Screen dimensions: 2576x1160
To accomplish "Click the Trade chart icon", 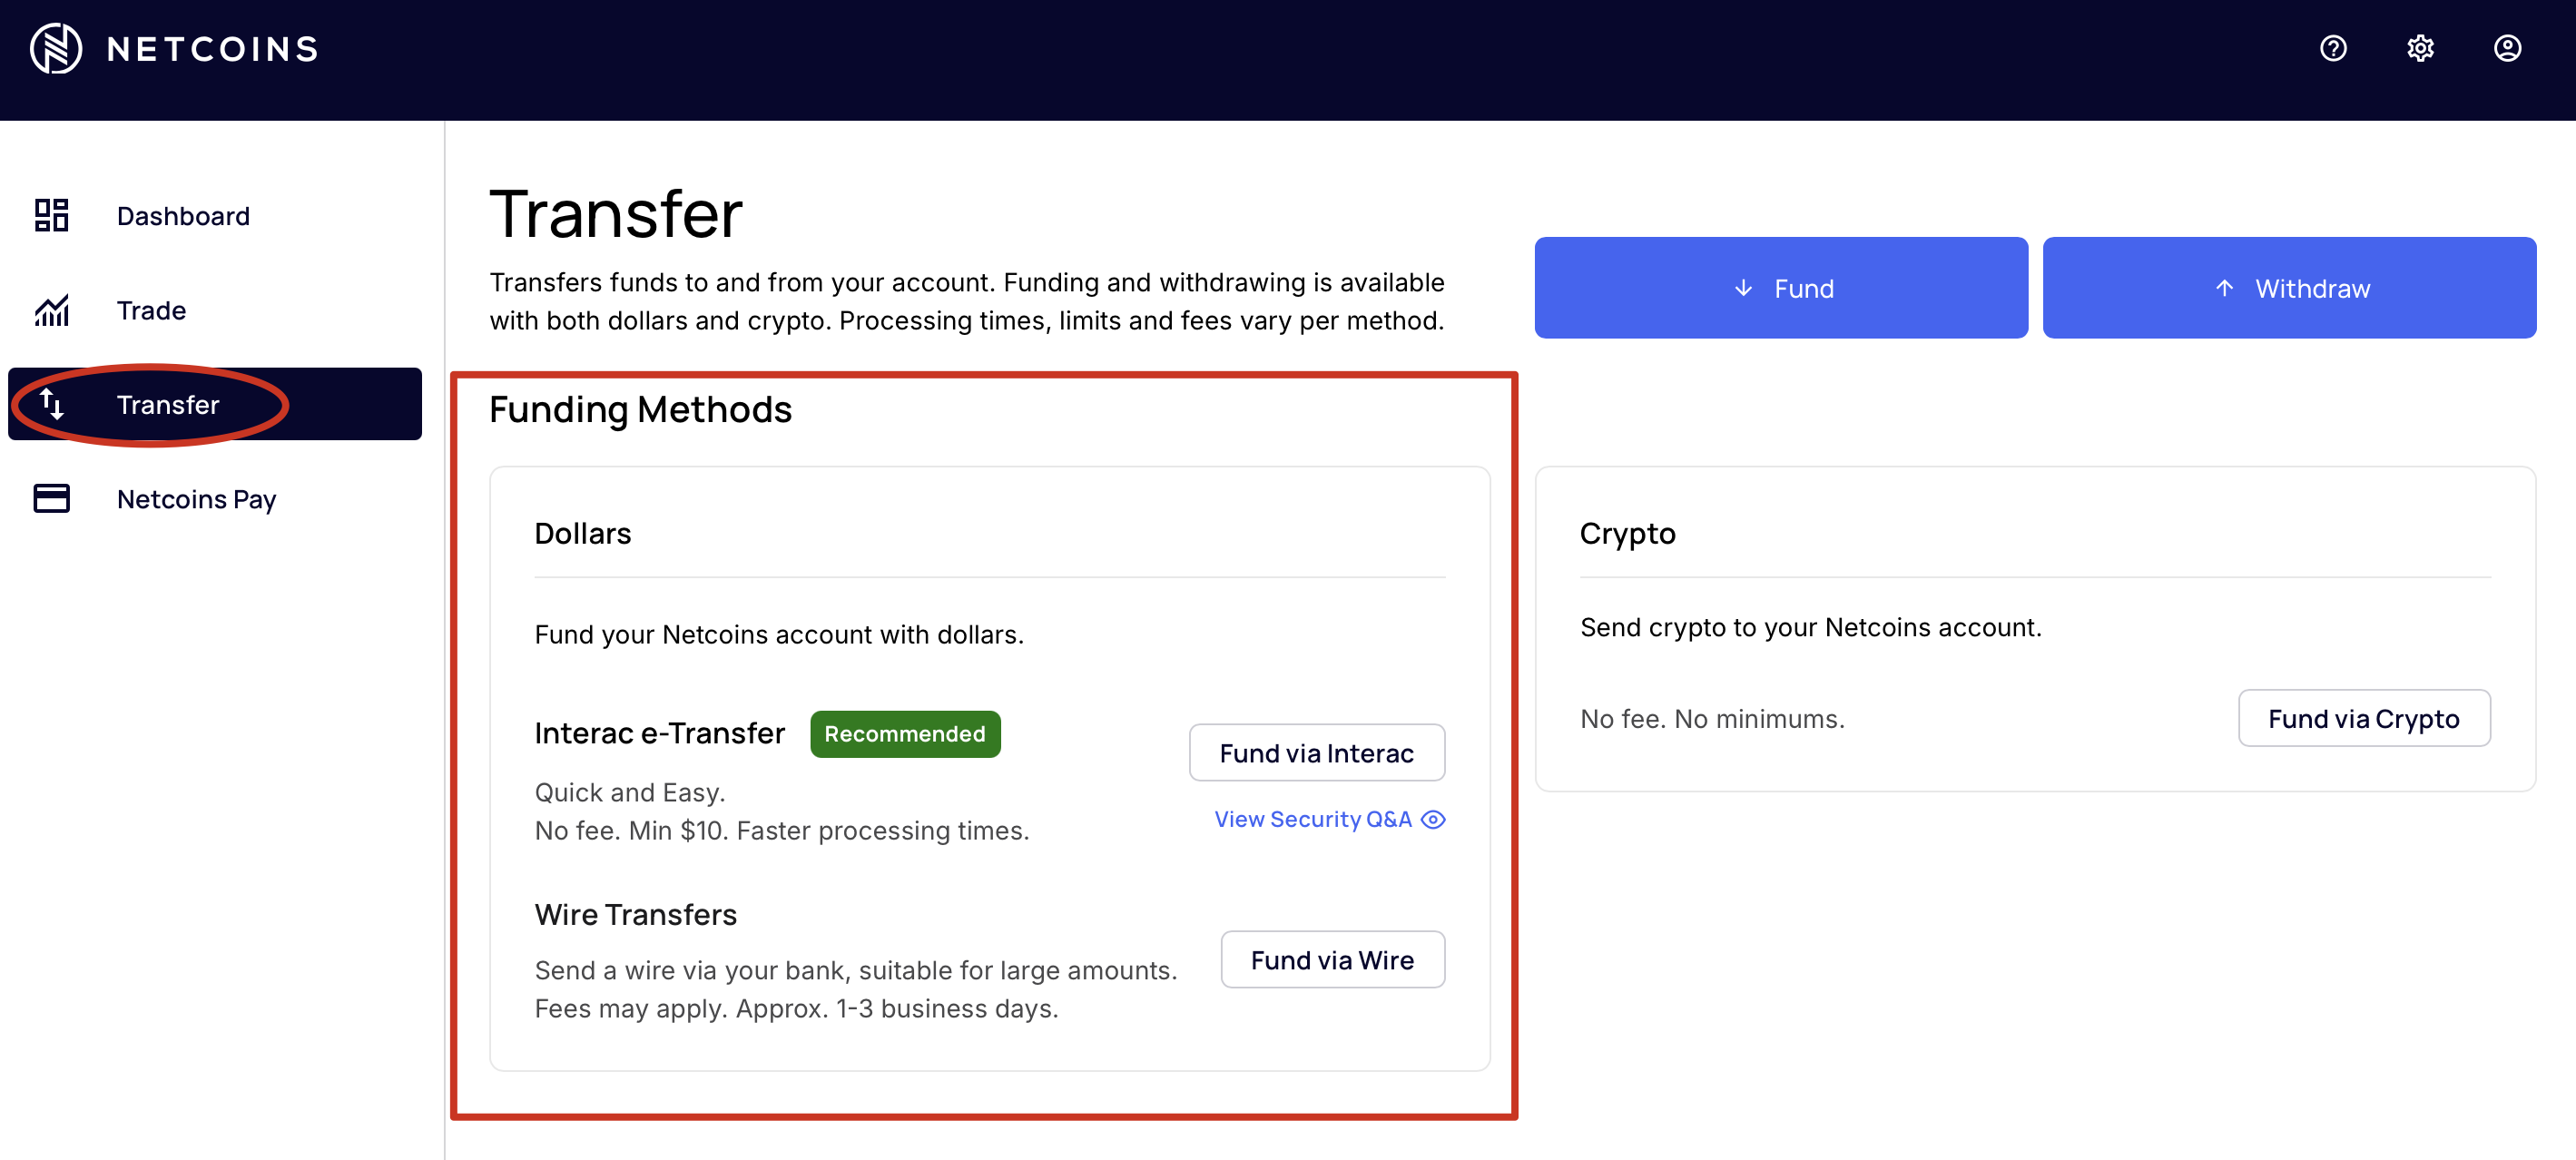I will coord(51,310).
